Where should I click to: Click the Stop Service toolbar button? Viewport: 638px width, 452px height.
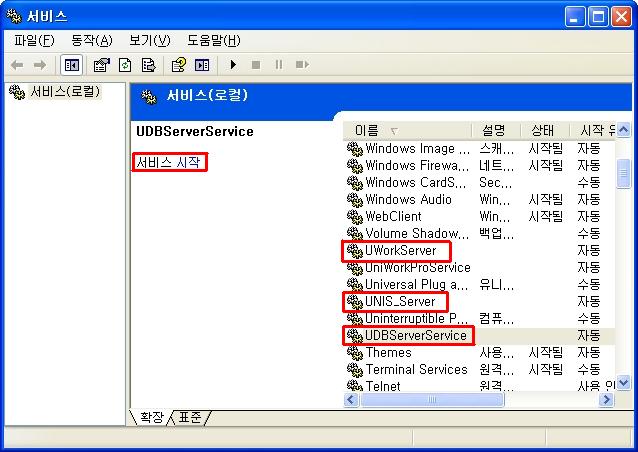[256, 65]
